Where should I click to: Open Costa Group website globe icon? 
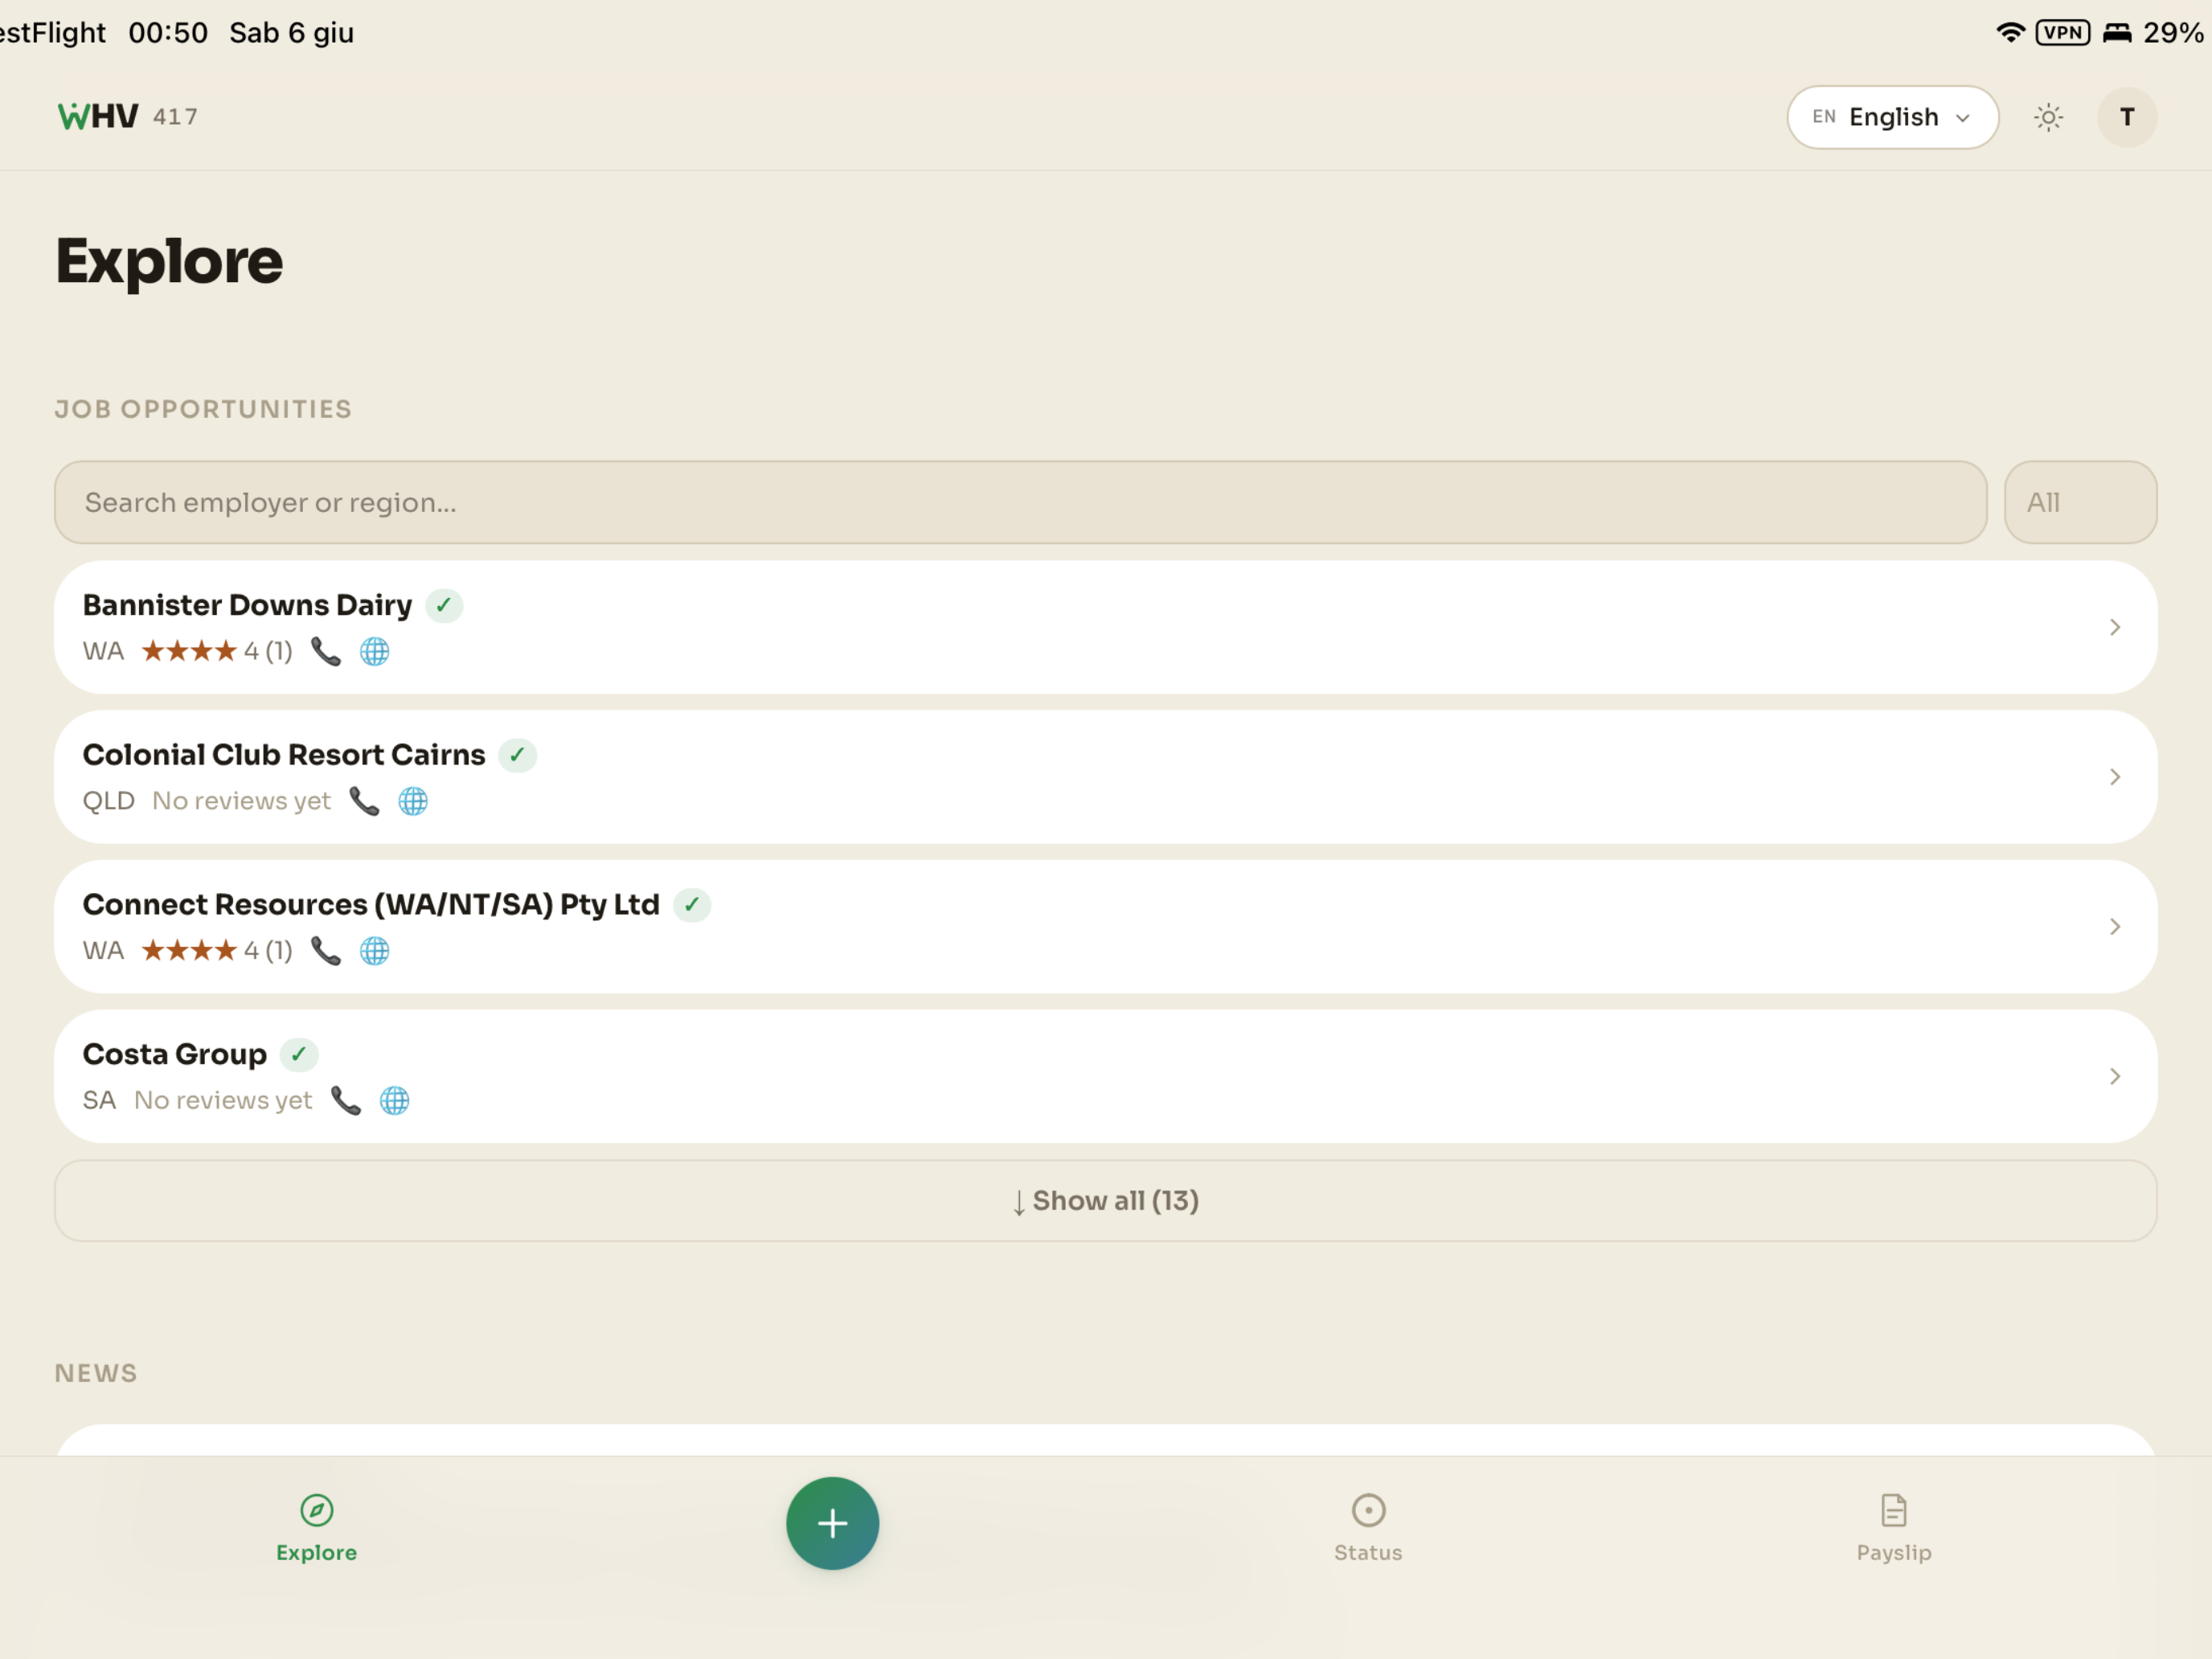pos(395,1100)
